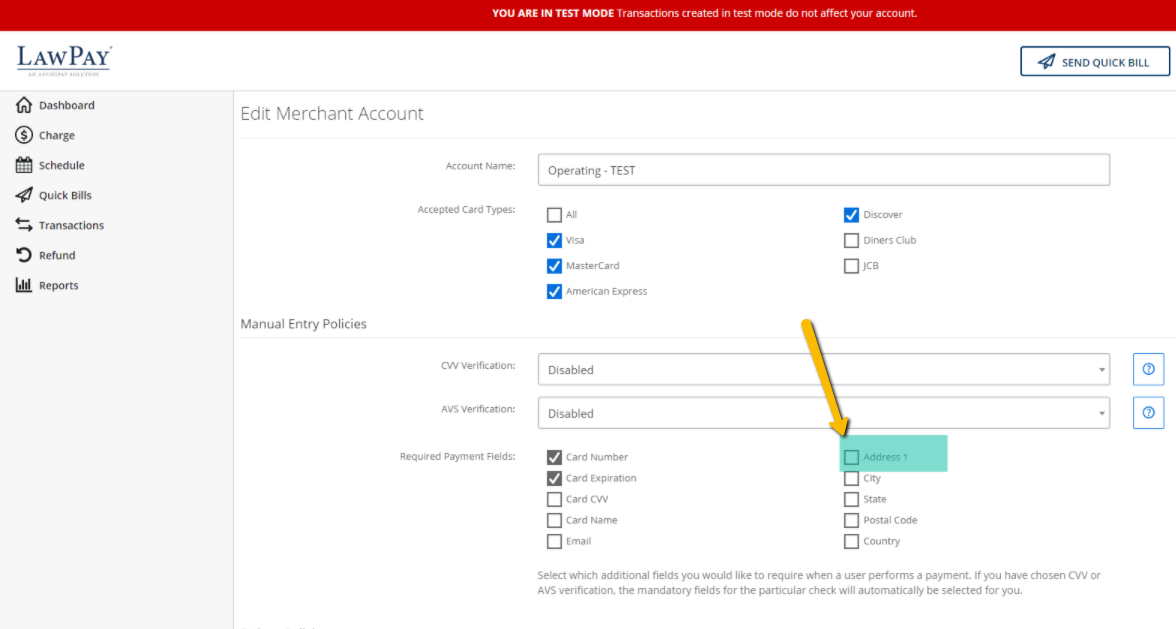Go to the Reports menu item

[x=58, y=285]
